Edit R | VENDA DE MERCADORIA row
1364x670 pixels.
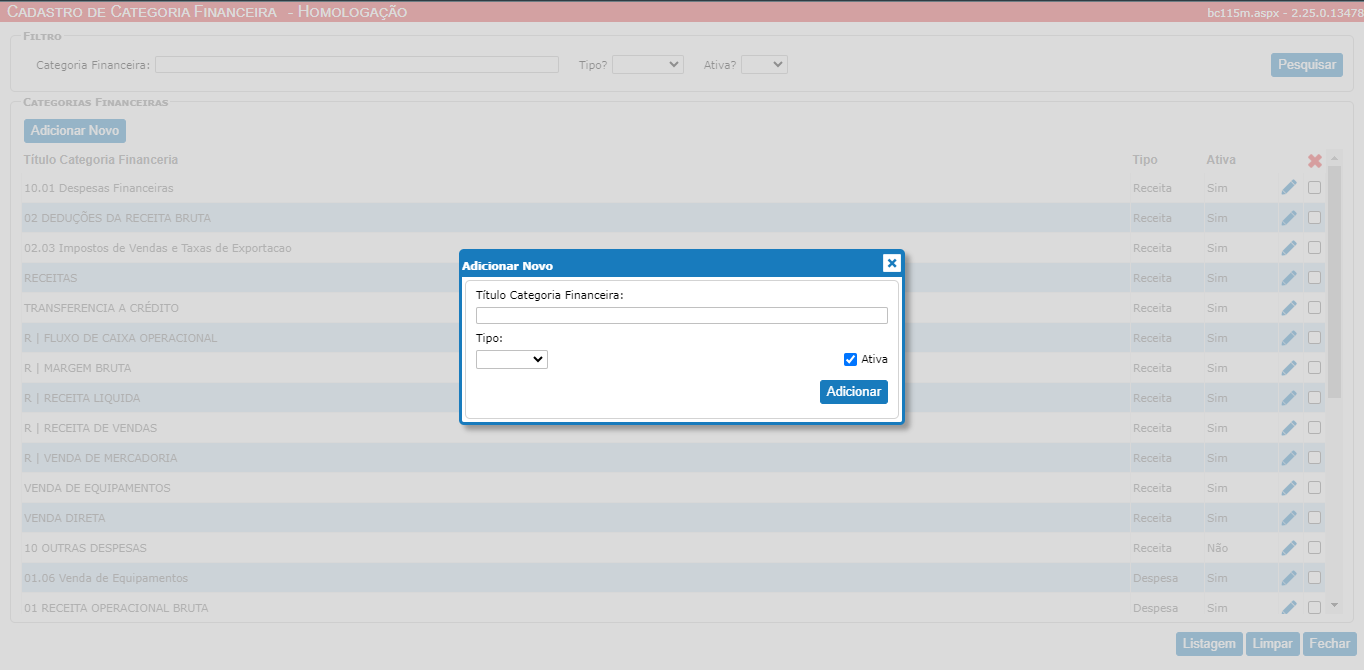pos(1289,457)
